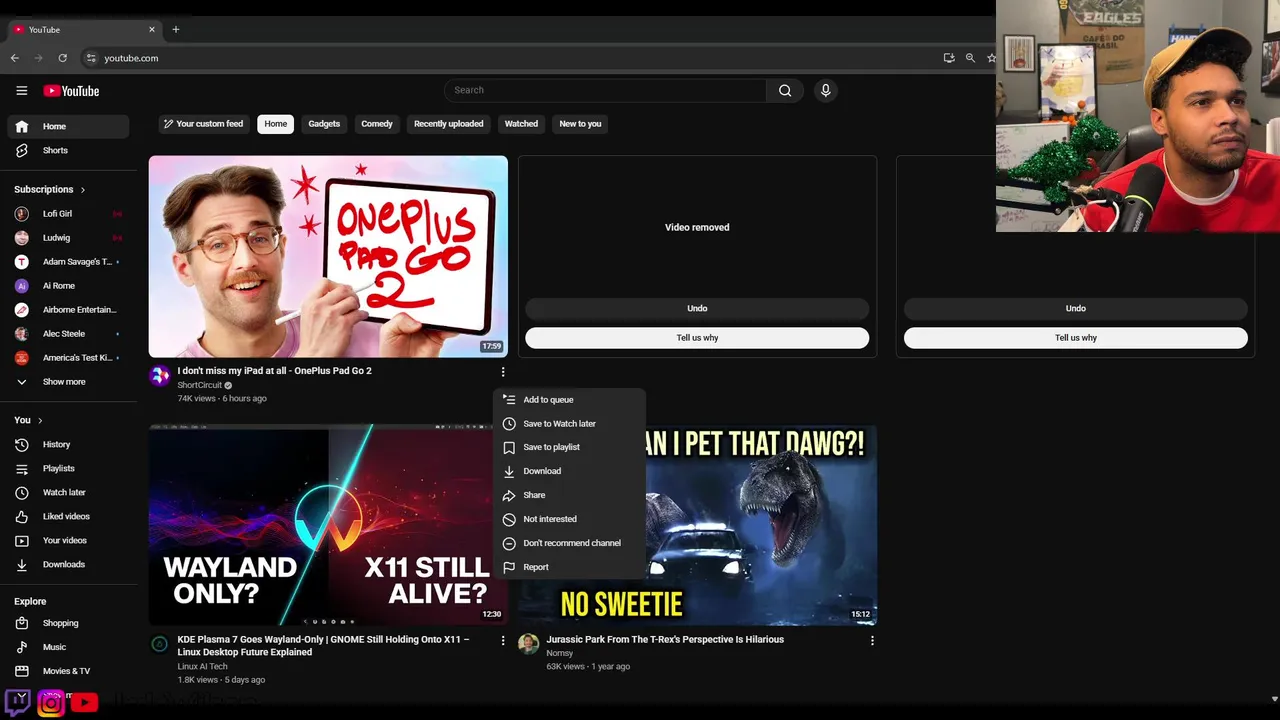Screen dimensions: 1280x720
Task: Select Don't recommend channel in menu
Action: (569, 543)
